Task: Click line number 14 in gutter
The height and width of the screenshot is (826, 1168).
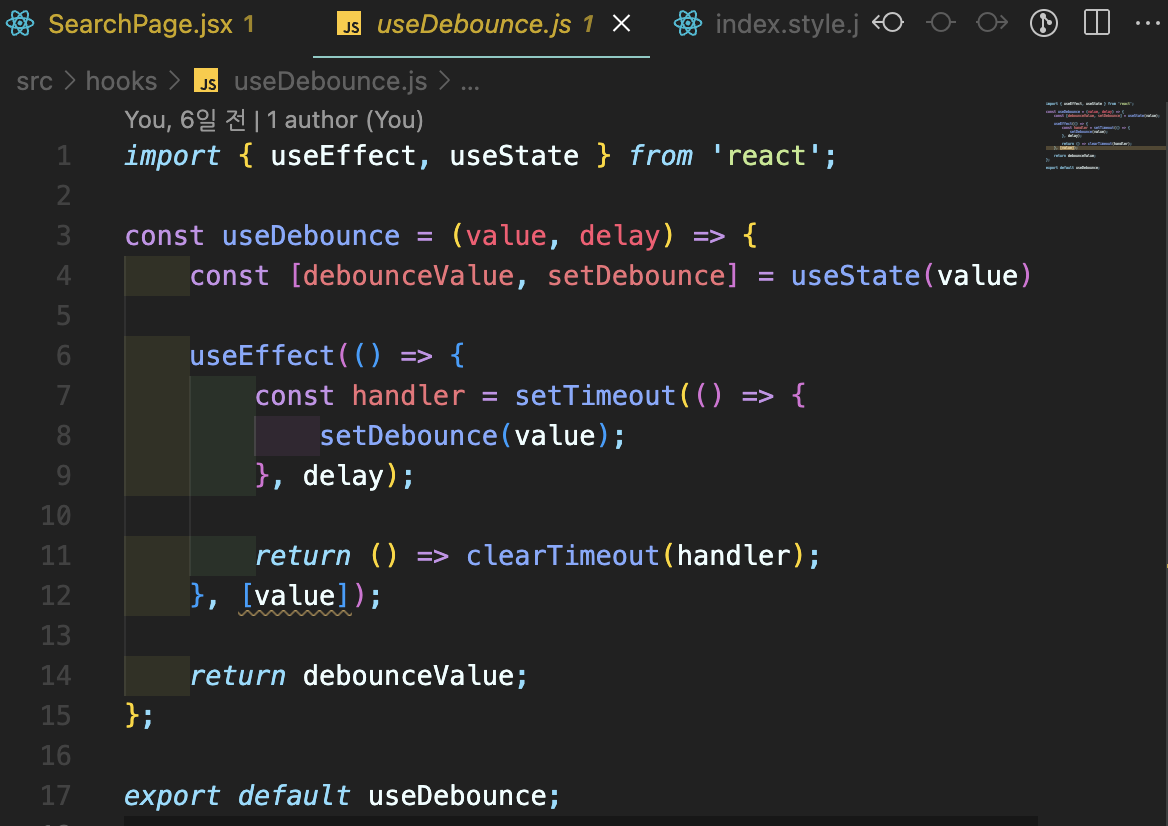Action: click(56, 676)
